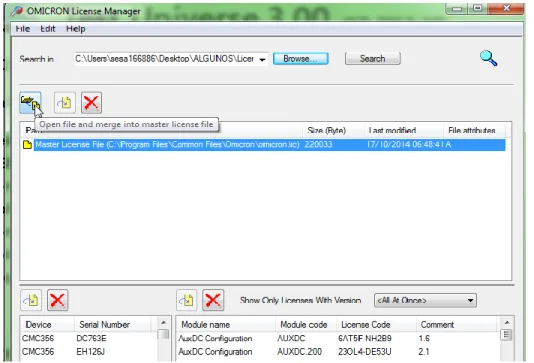Click the copy icon above the Device list
534x363 pixels.
(x=31, y=300)
